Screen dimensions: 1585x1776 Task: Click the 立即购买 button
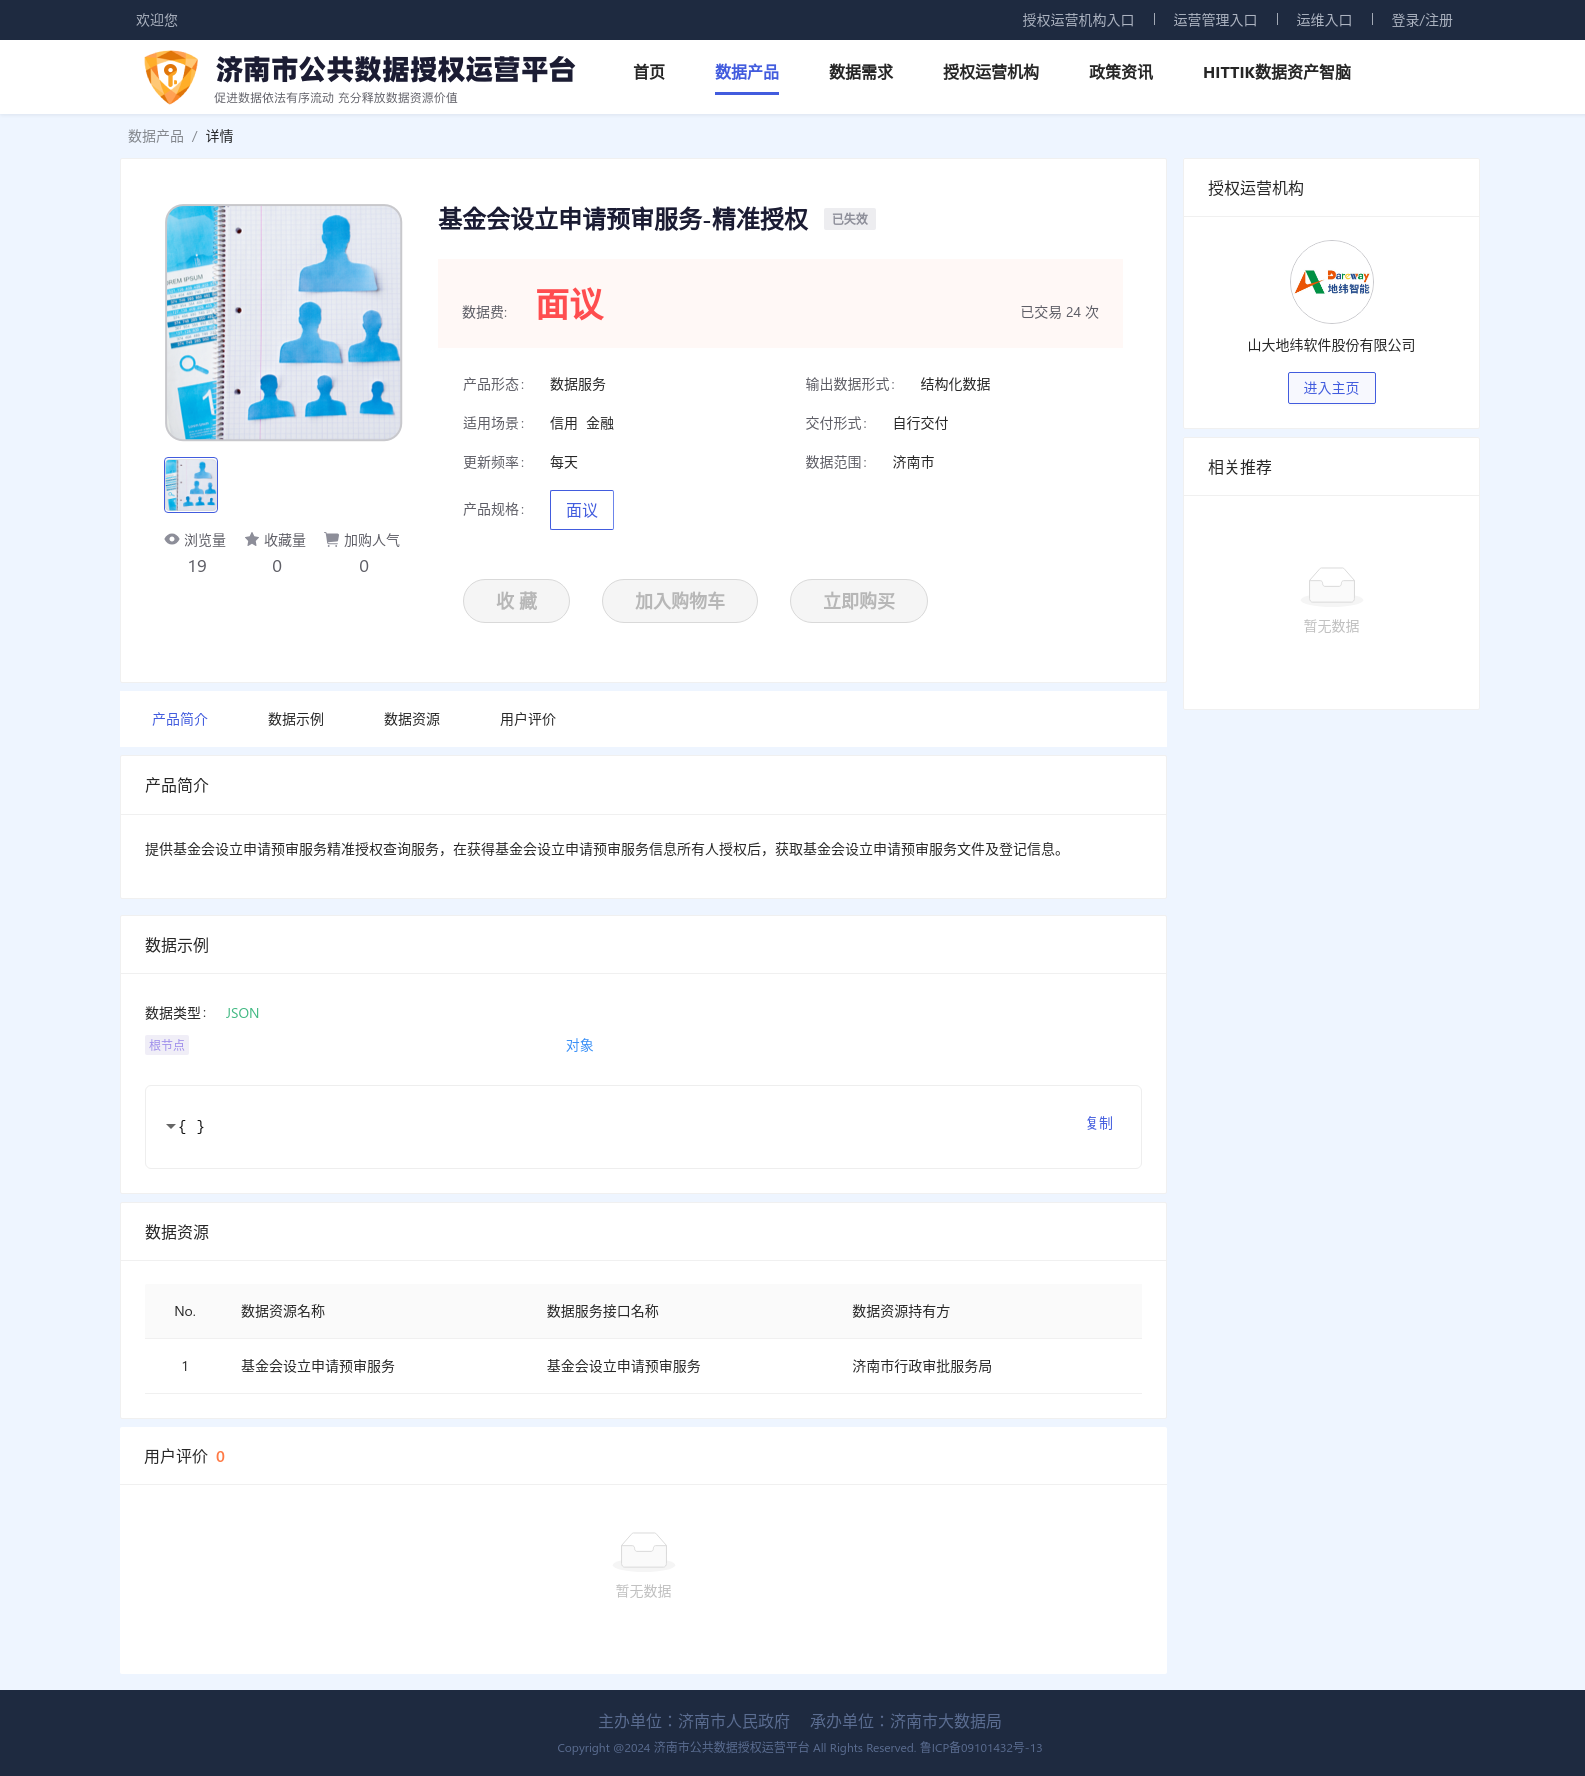click(x=859, y=601)
